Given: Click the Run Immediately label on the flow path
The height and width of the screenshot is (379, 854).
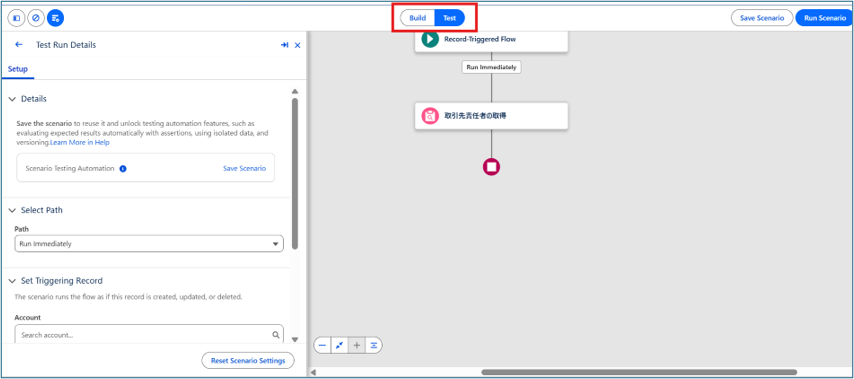Looking at the screenshot, I should click(x=491, y=68).
